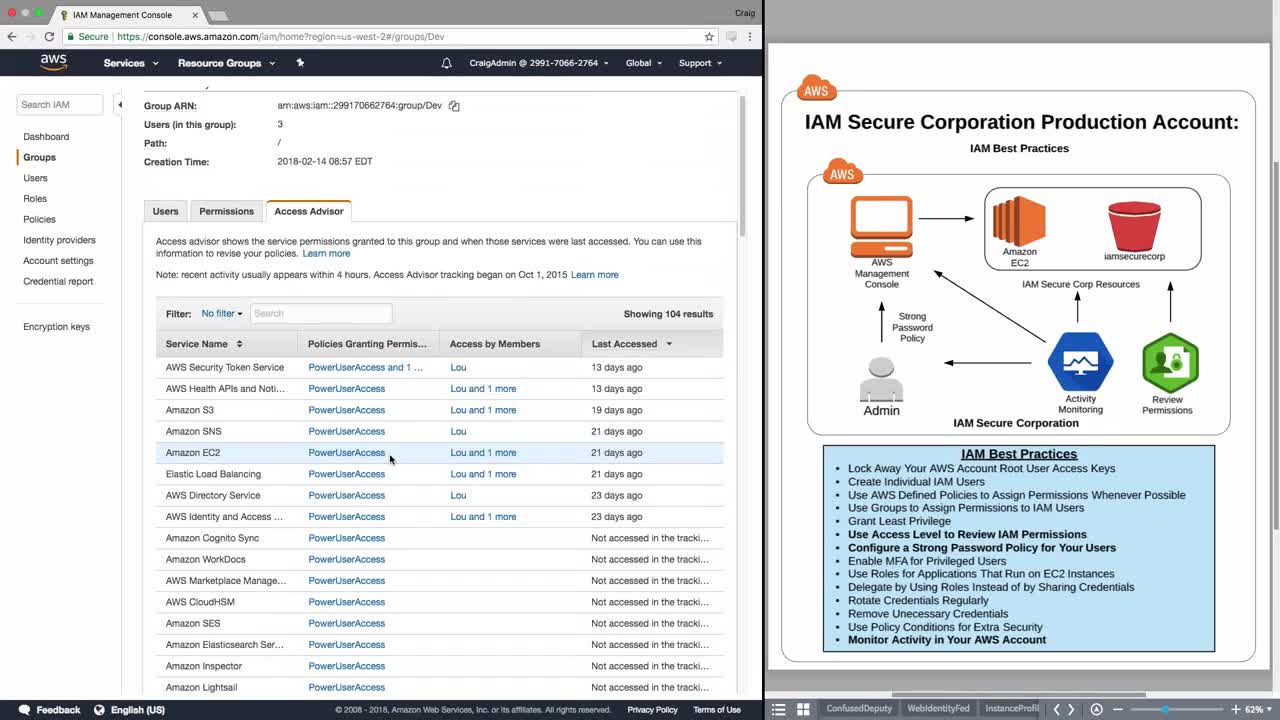Open Encryption keys in IAM sidebar
The width and height of the screenshot is (1280, 720).
(56, 327)
